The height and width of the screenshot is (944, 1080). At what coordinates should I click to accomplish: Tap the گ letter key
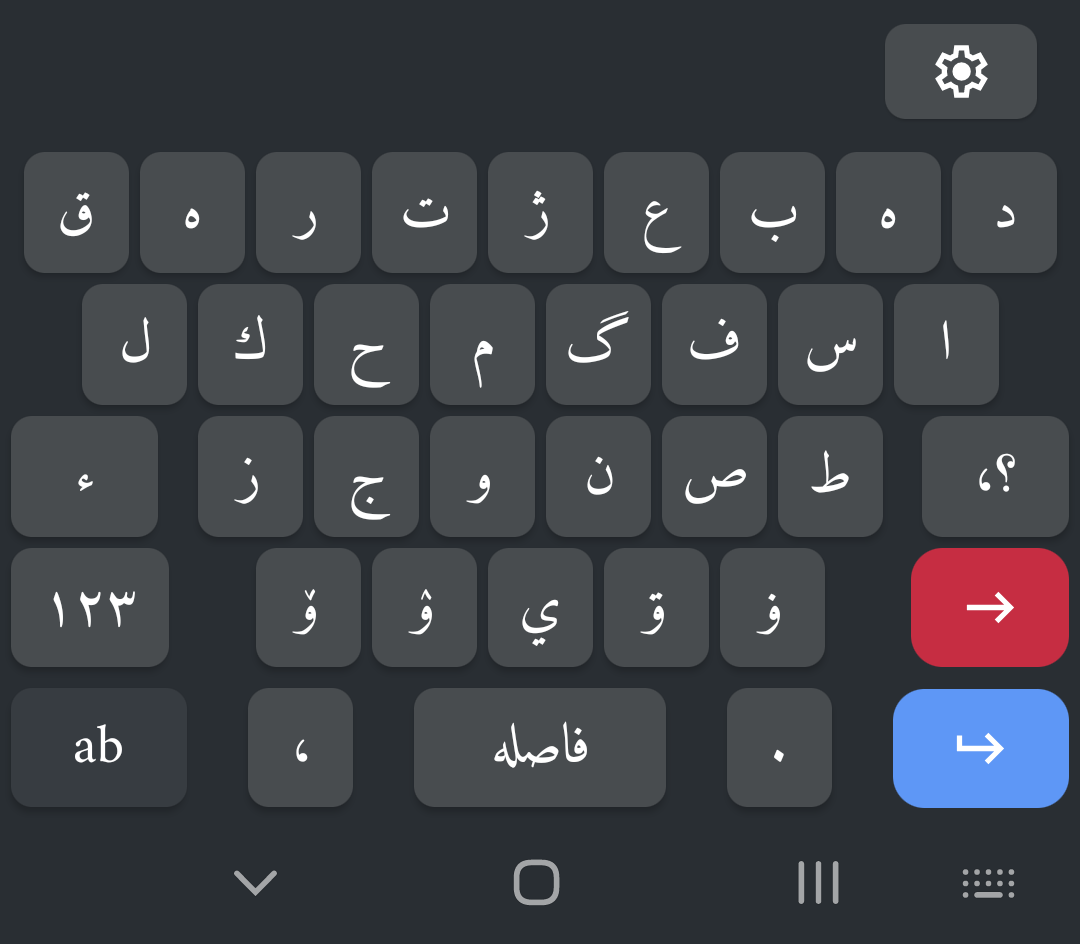click(599, 344)
